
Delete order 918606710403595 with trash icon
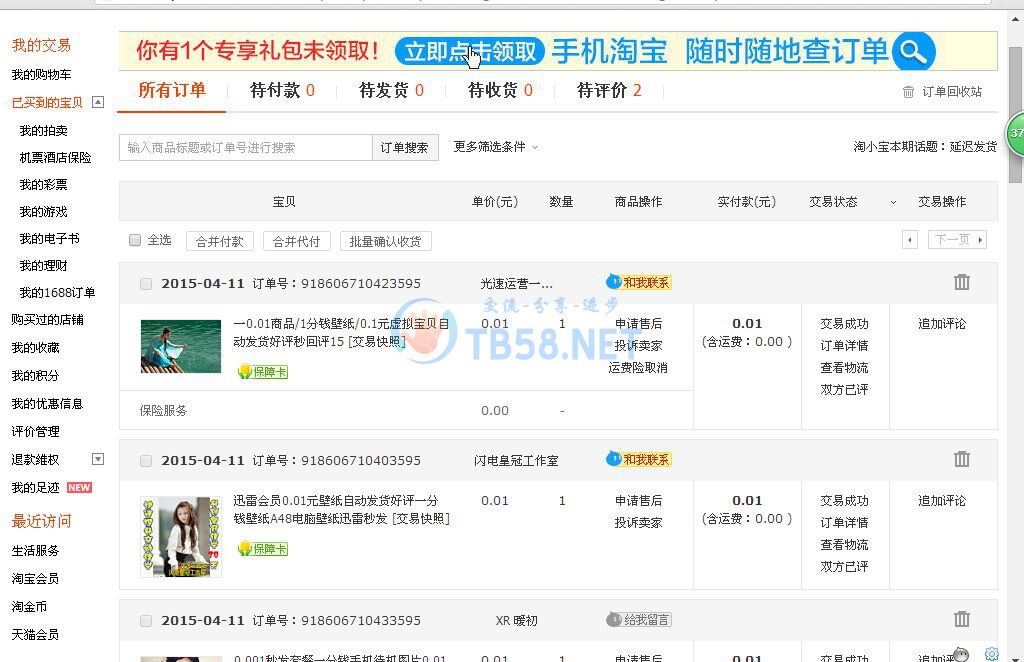[x=961, y=459]
